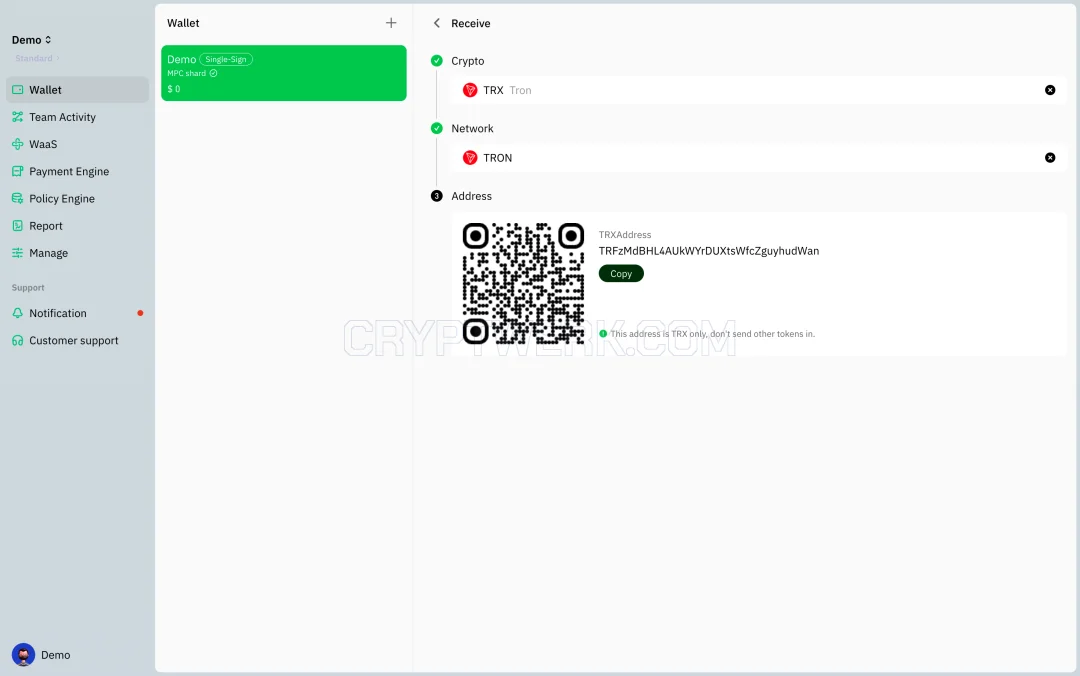The width and height of the screenshot is (1080, 676).
Task: Click the Address step number 3 badge
Action: 437,196
